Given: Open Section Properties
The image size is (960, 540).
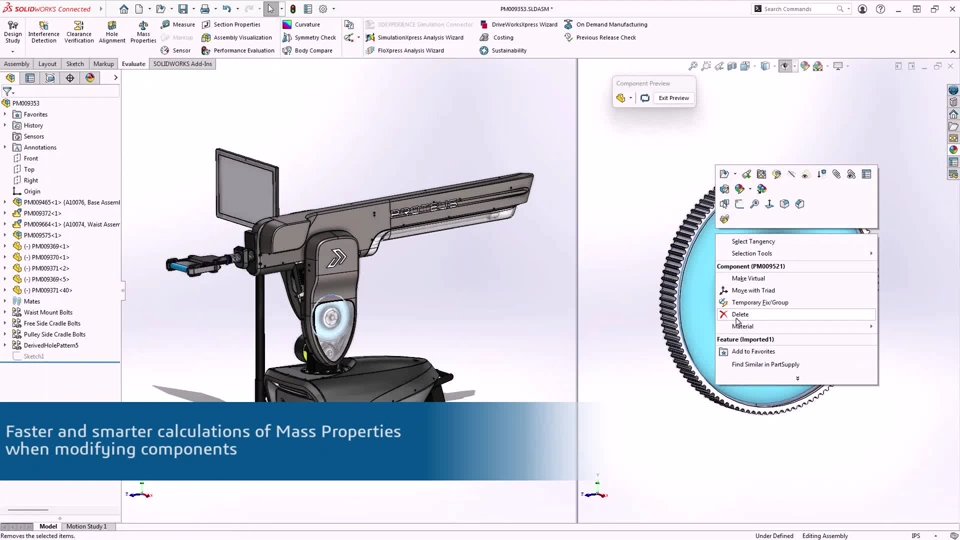Looking at the screenshot, I should point(231,24).
